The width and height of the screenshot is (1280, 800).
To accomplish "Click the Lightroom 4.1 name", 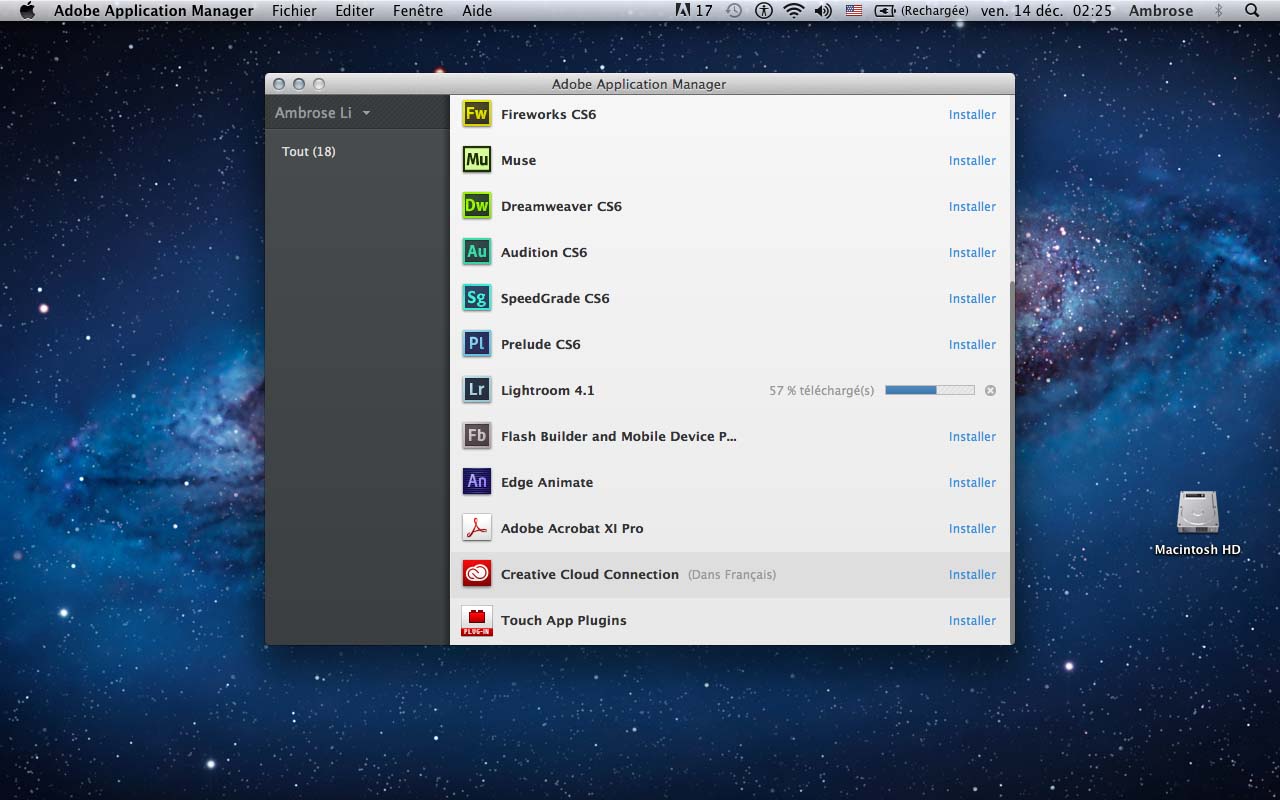I will 547,390.
